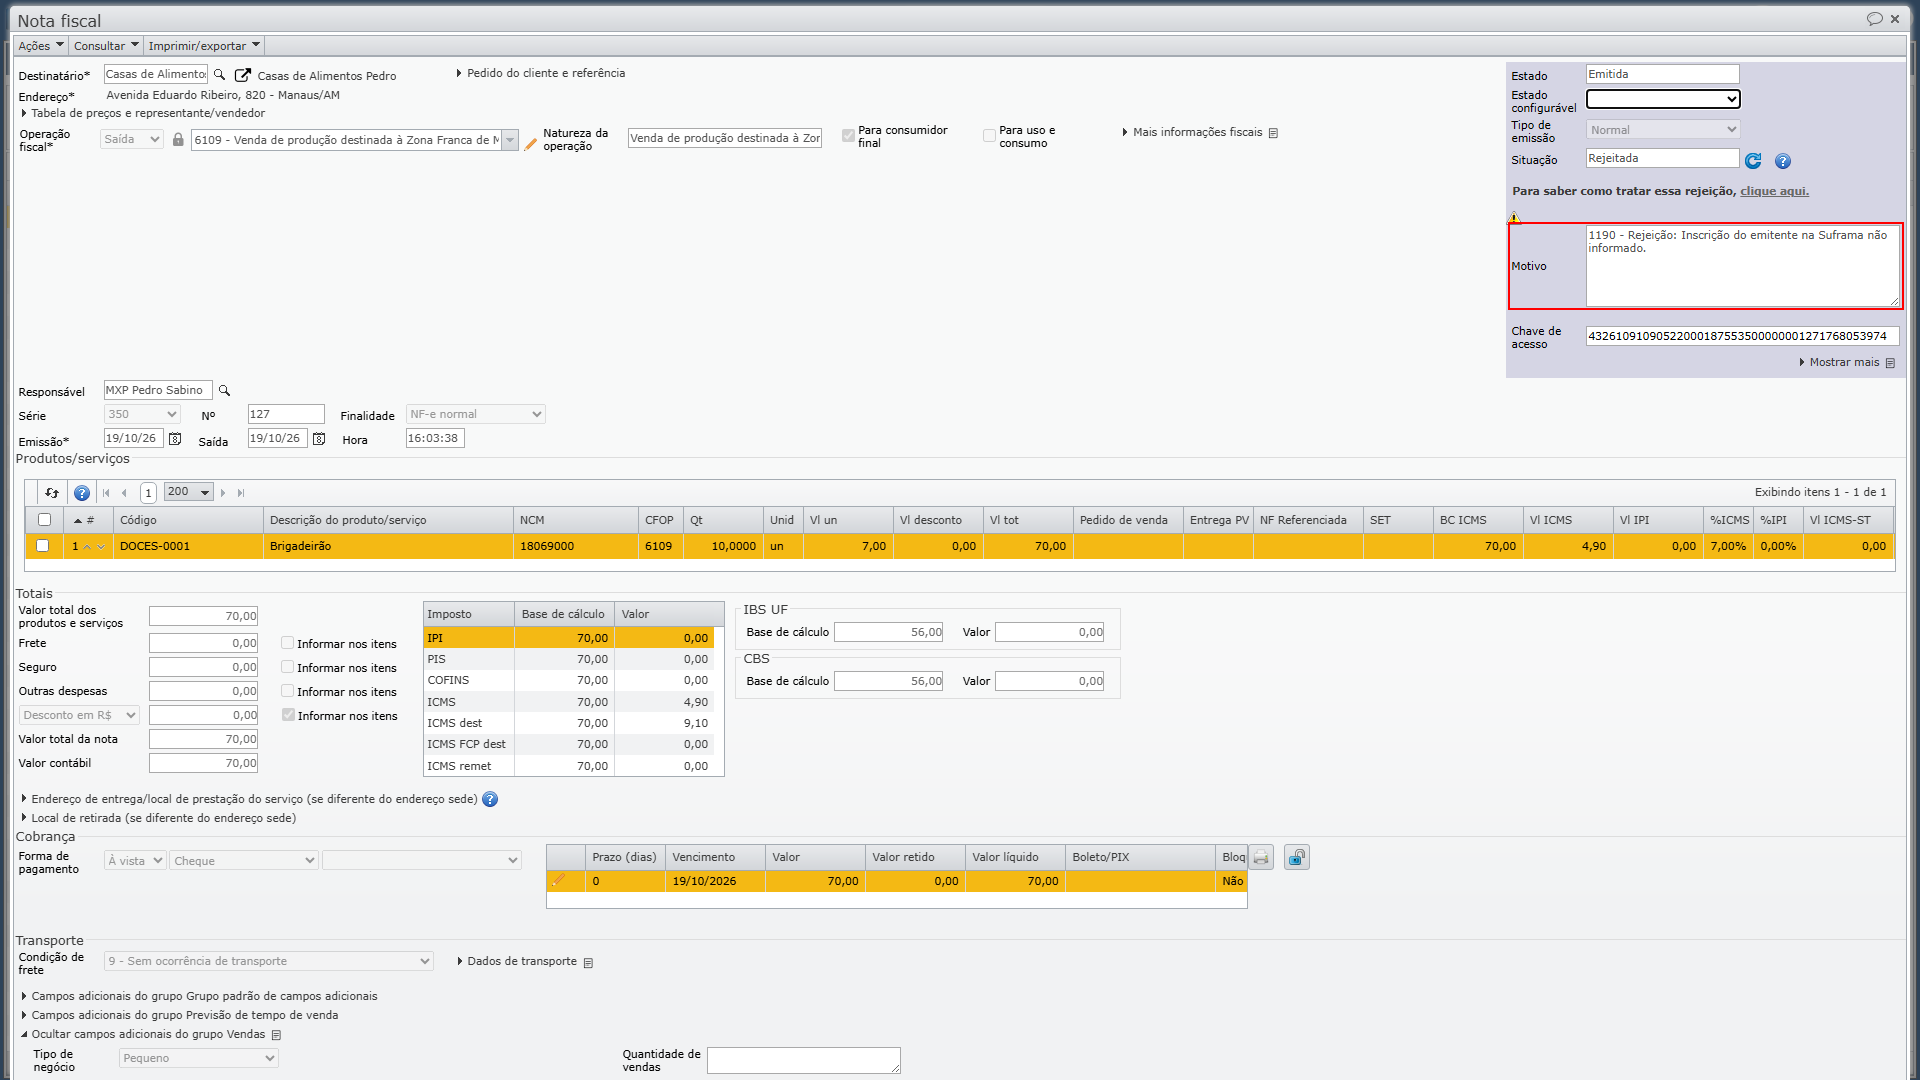The width and height of the screenshot is (1920, 1080).
Task: Open the Consultar menu
Action: [106, 45]
